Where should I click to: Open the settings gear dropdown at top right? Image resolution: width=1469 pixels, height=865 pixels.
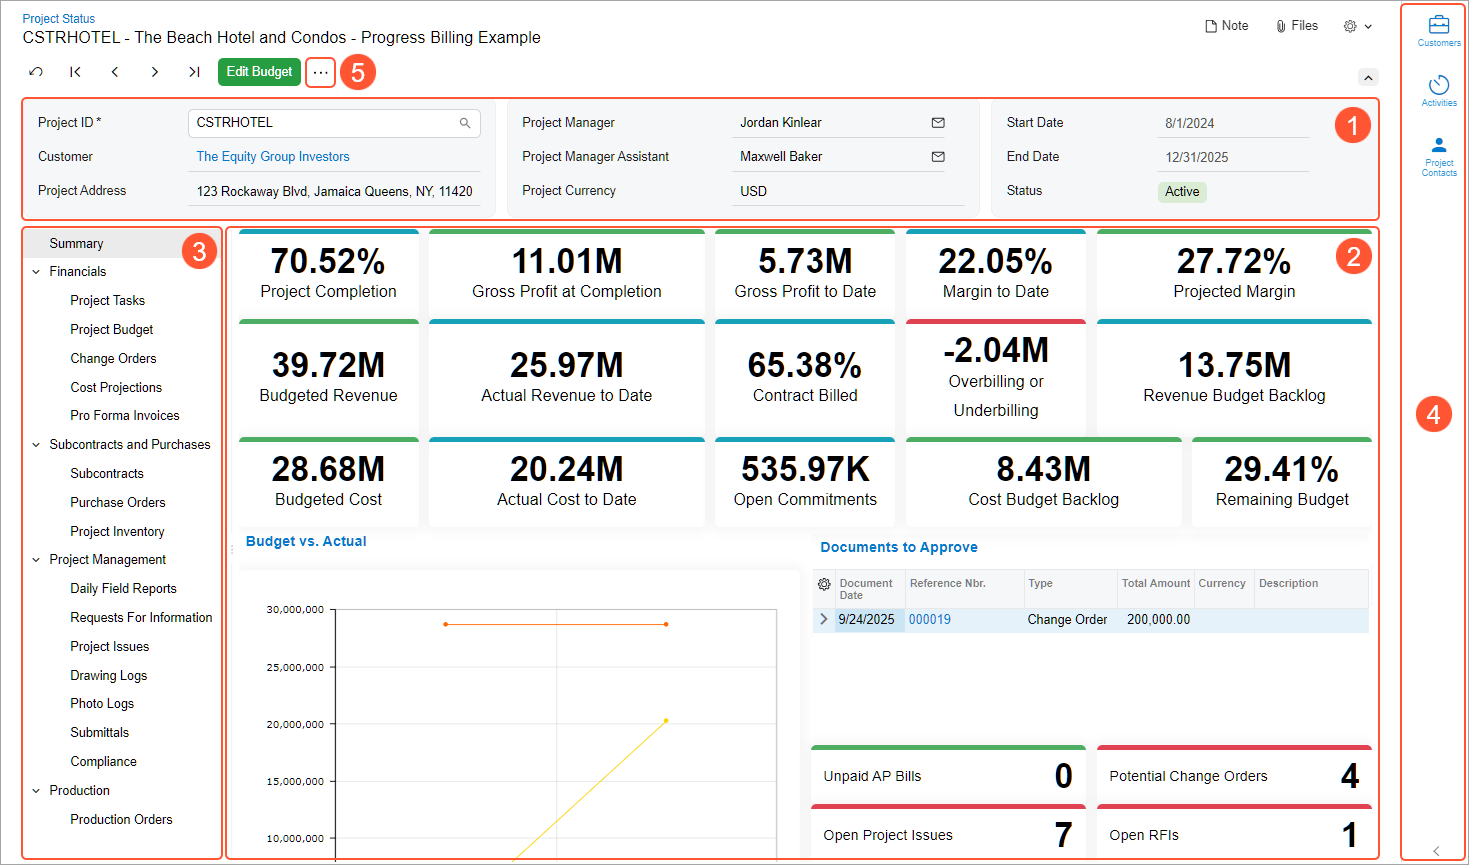click(1357, 26)
